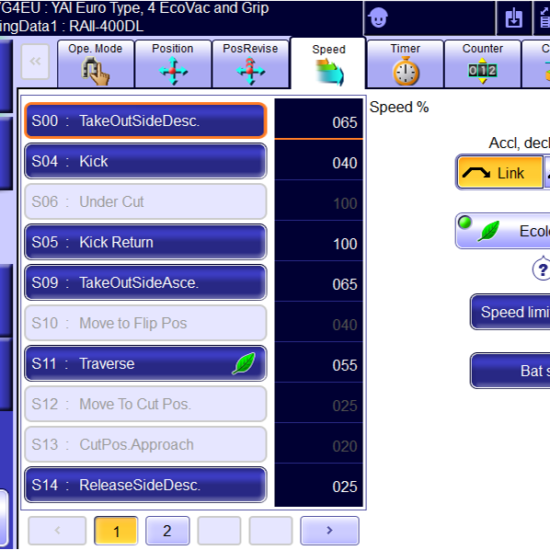This screenshot has height=550, width=550.
Task: Select page 1 of the step list
Action: tap(116, 531)
